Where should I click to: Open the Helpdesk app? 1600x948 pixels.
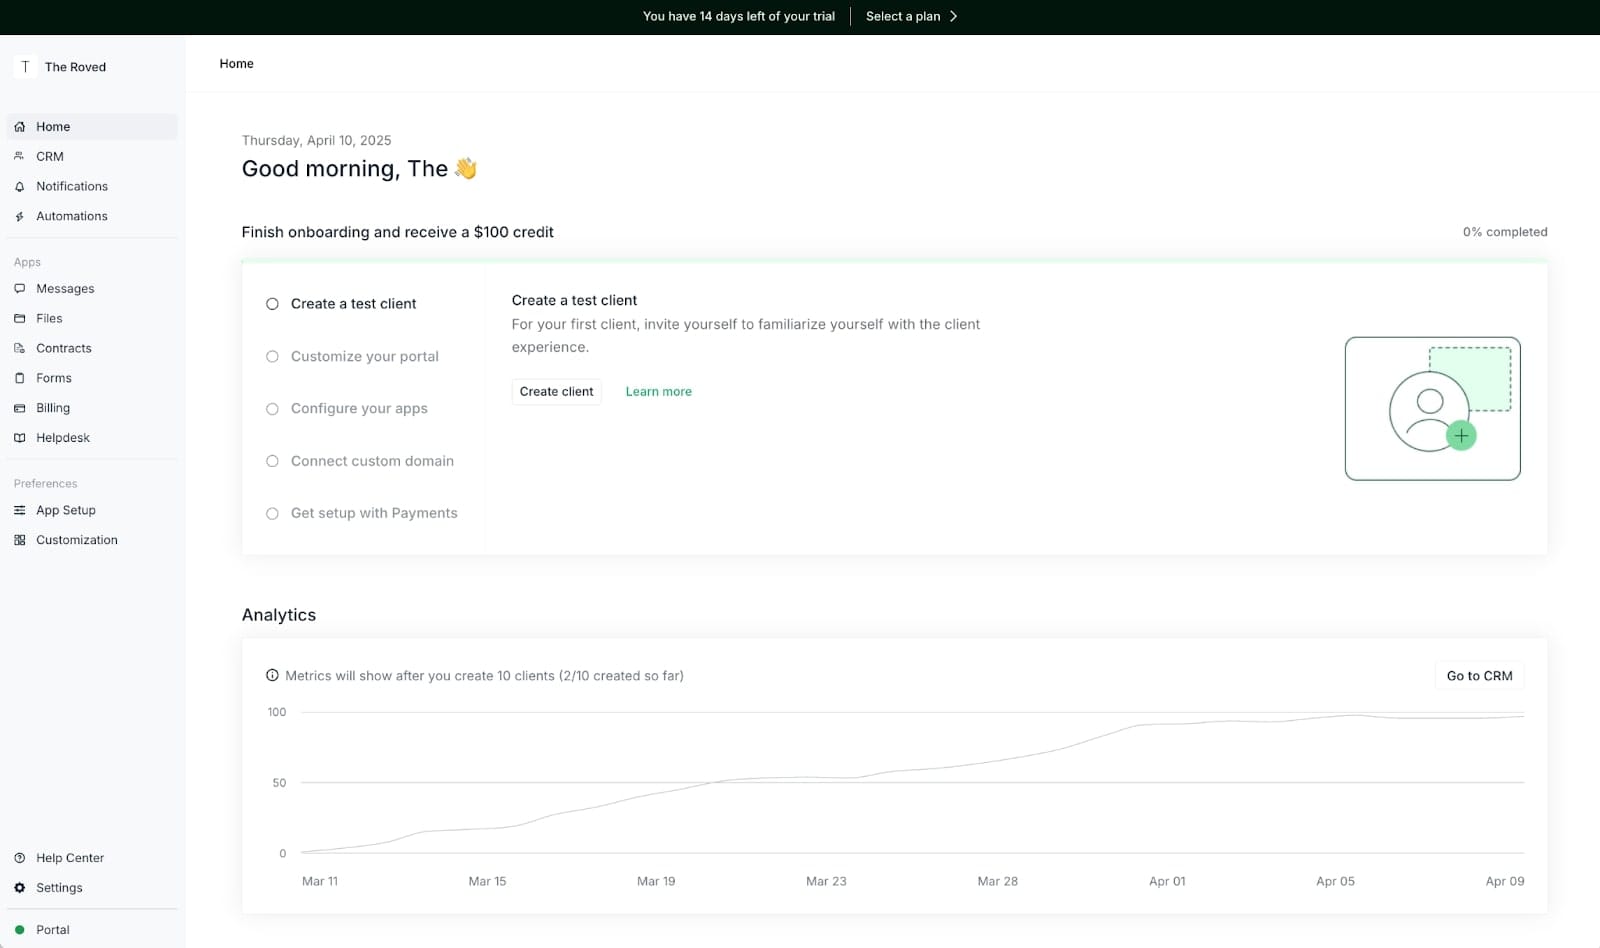click(x=62, y=437)
